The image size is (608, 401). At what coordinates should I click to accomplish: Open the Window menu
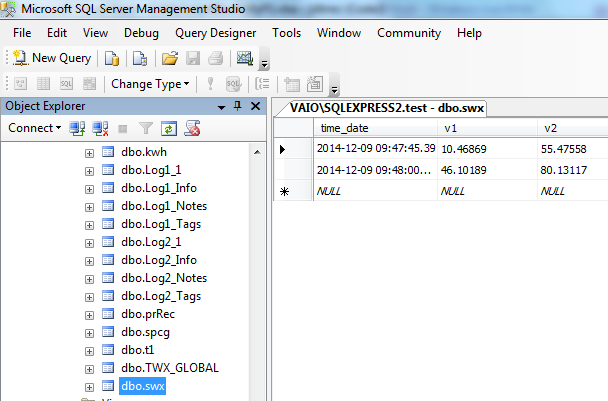click(x=339, y=33)
